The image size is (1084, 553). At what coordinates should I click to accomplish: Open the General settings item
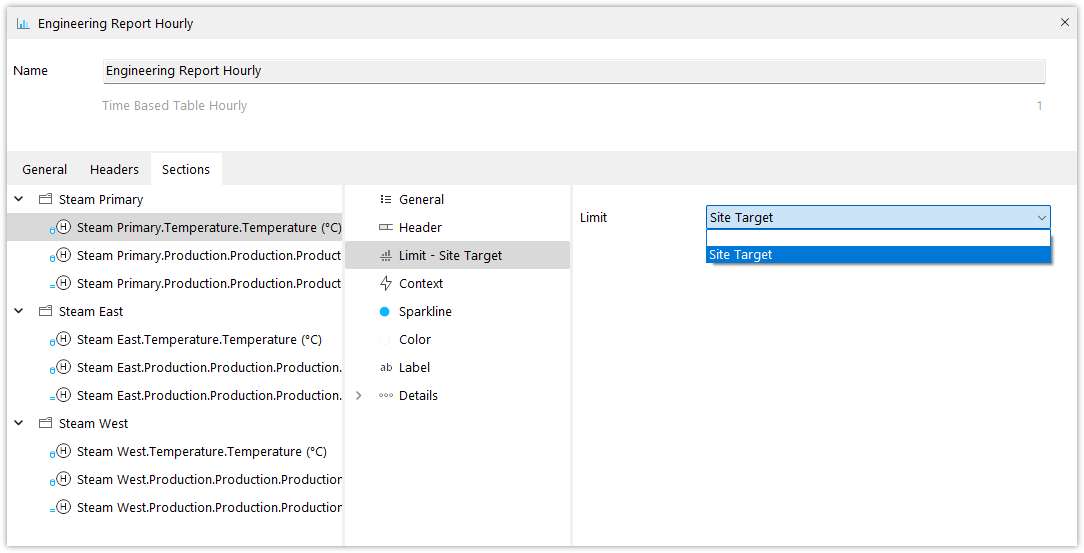(457, 199)
